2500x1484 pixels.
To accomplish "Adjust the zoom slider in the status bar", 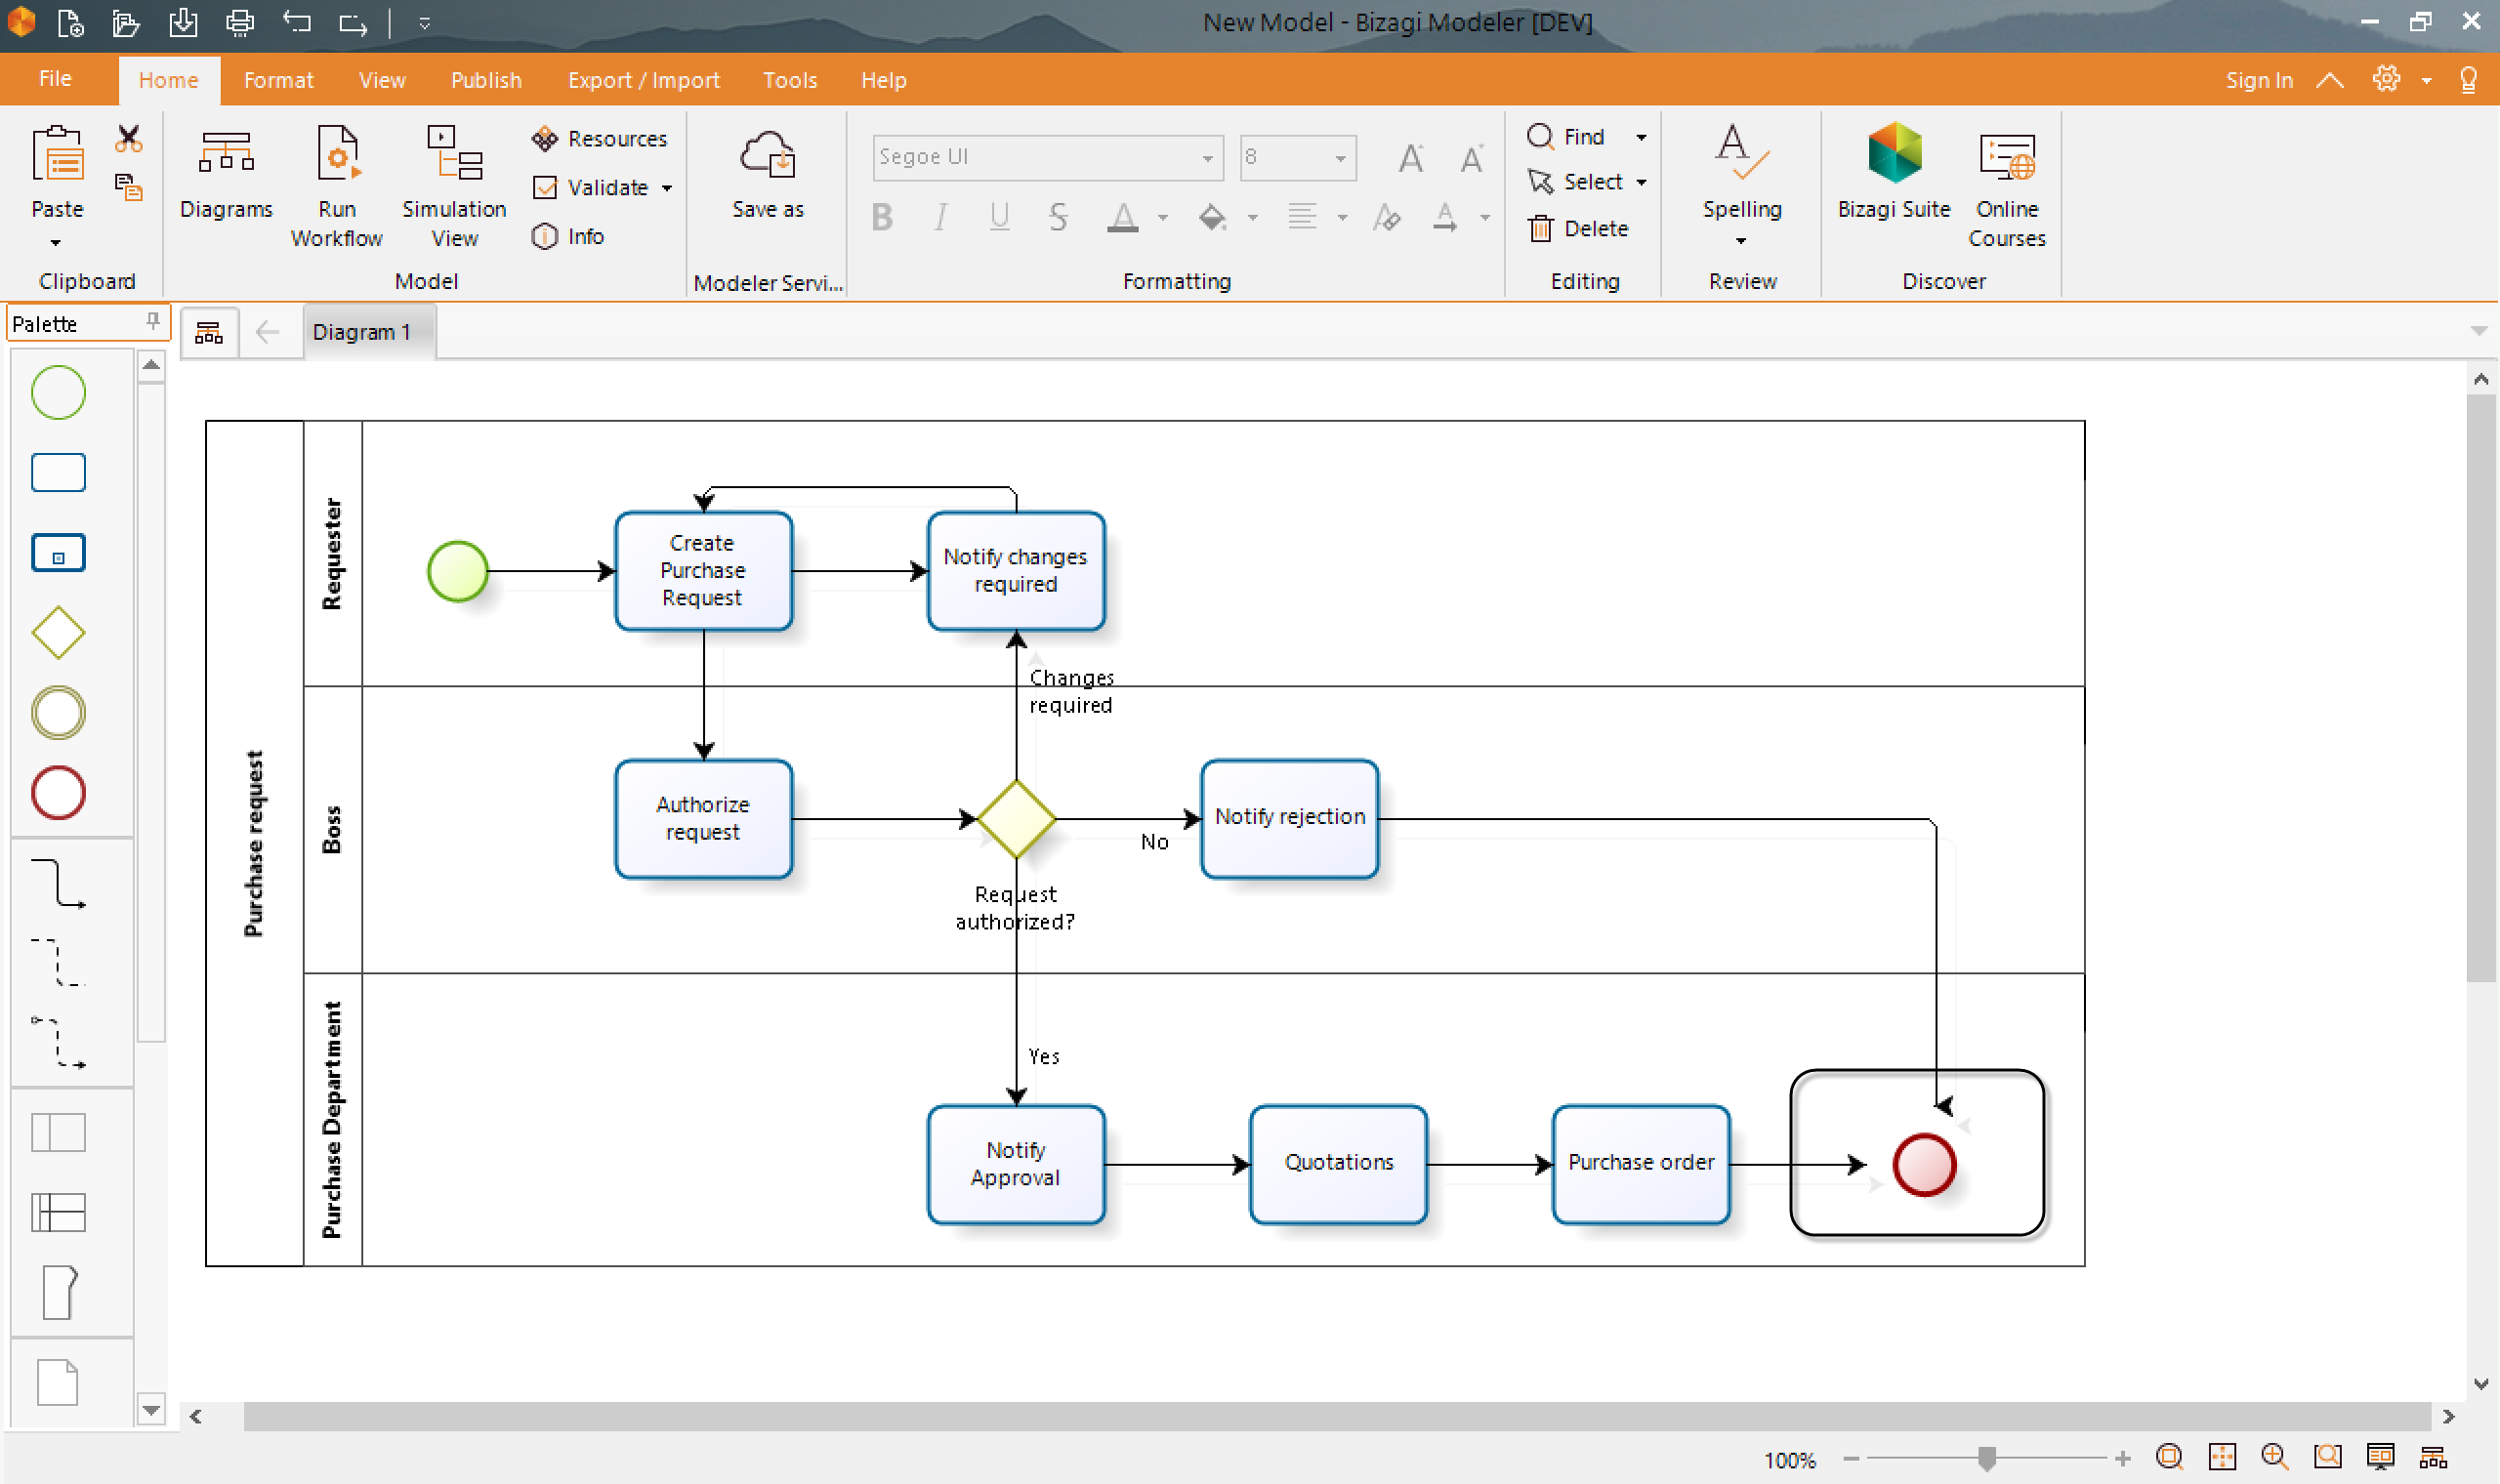I will [x=1986, y=1459].
